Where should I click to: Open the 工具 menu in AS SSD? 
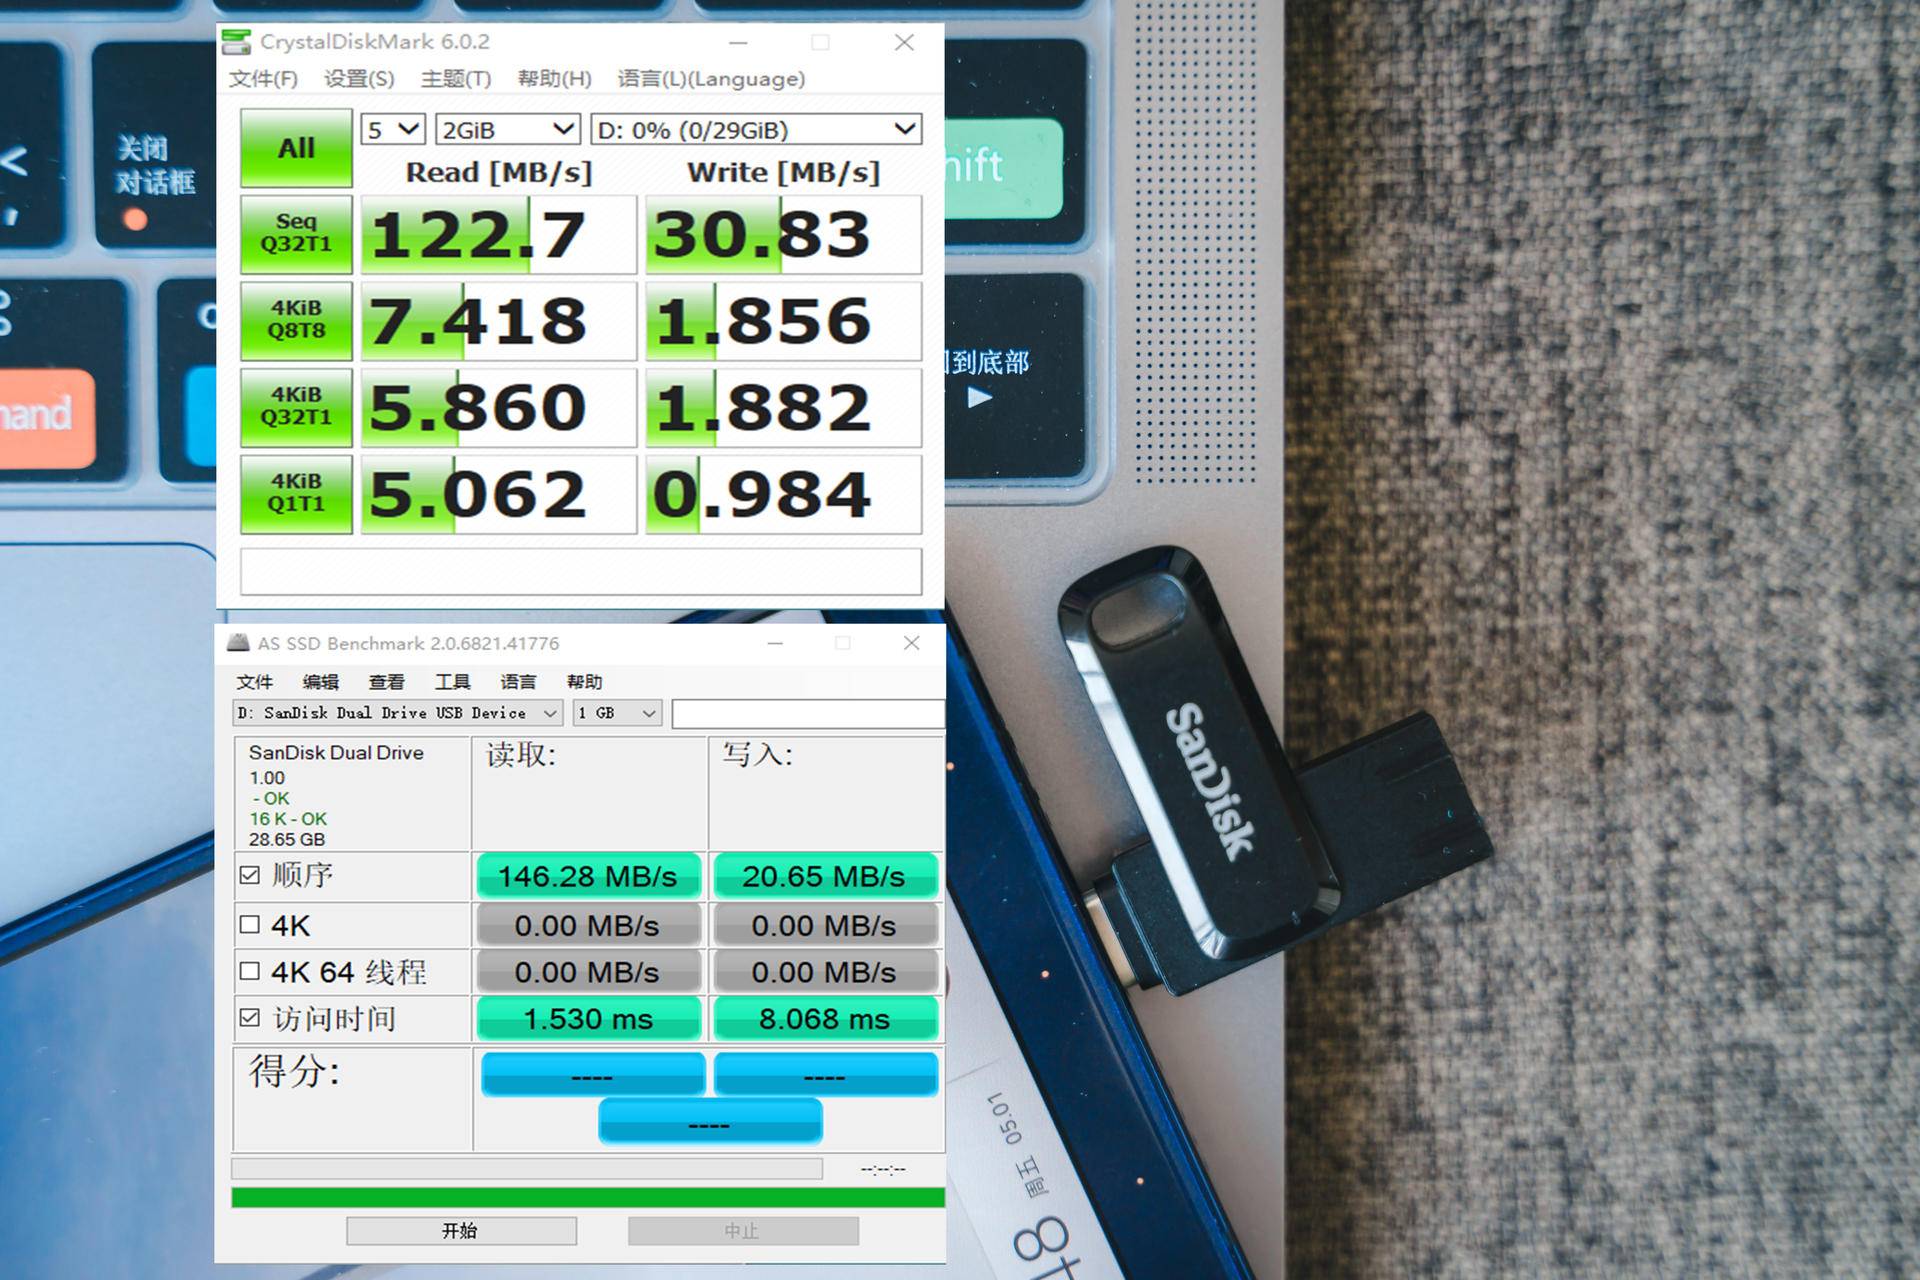tap(452, 682)
